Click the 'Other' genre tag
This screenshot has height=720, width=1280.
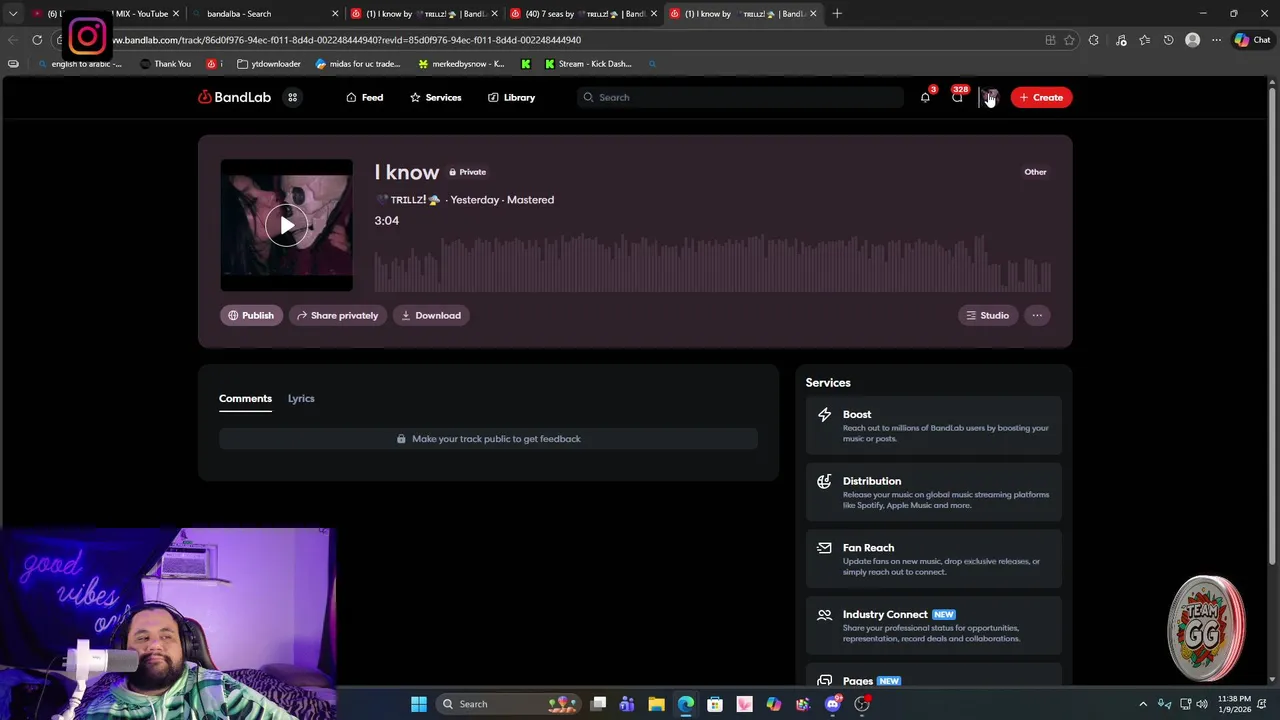1035,172
